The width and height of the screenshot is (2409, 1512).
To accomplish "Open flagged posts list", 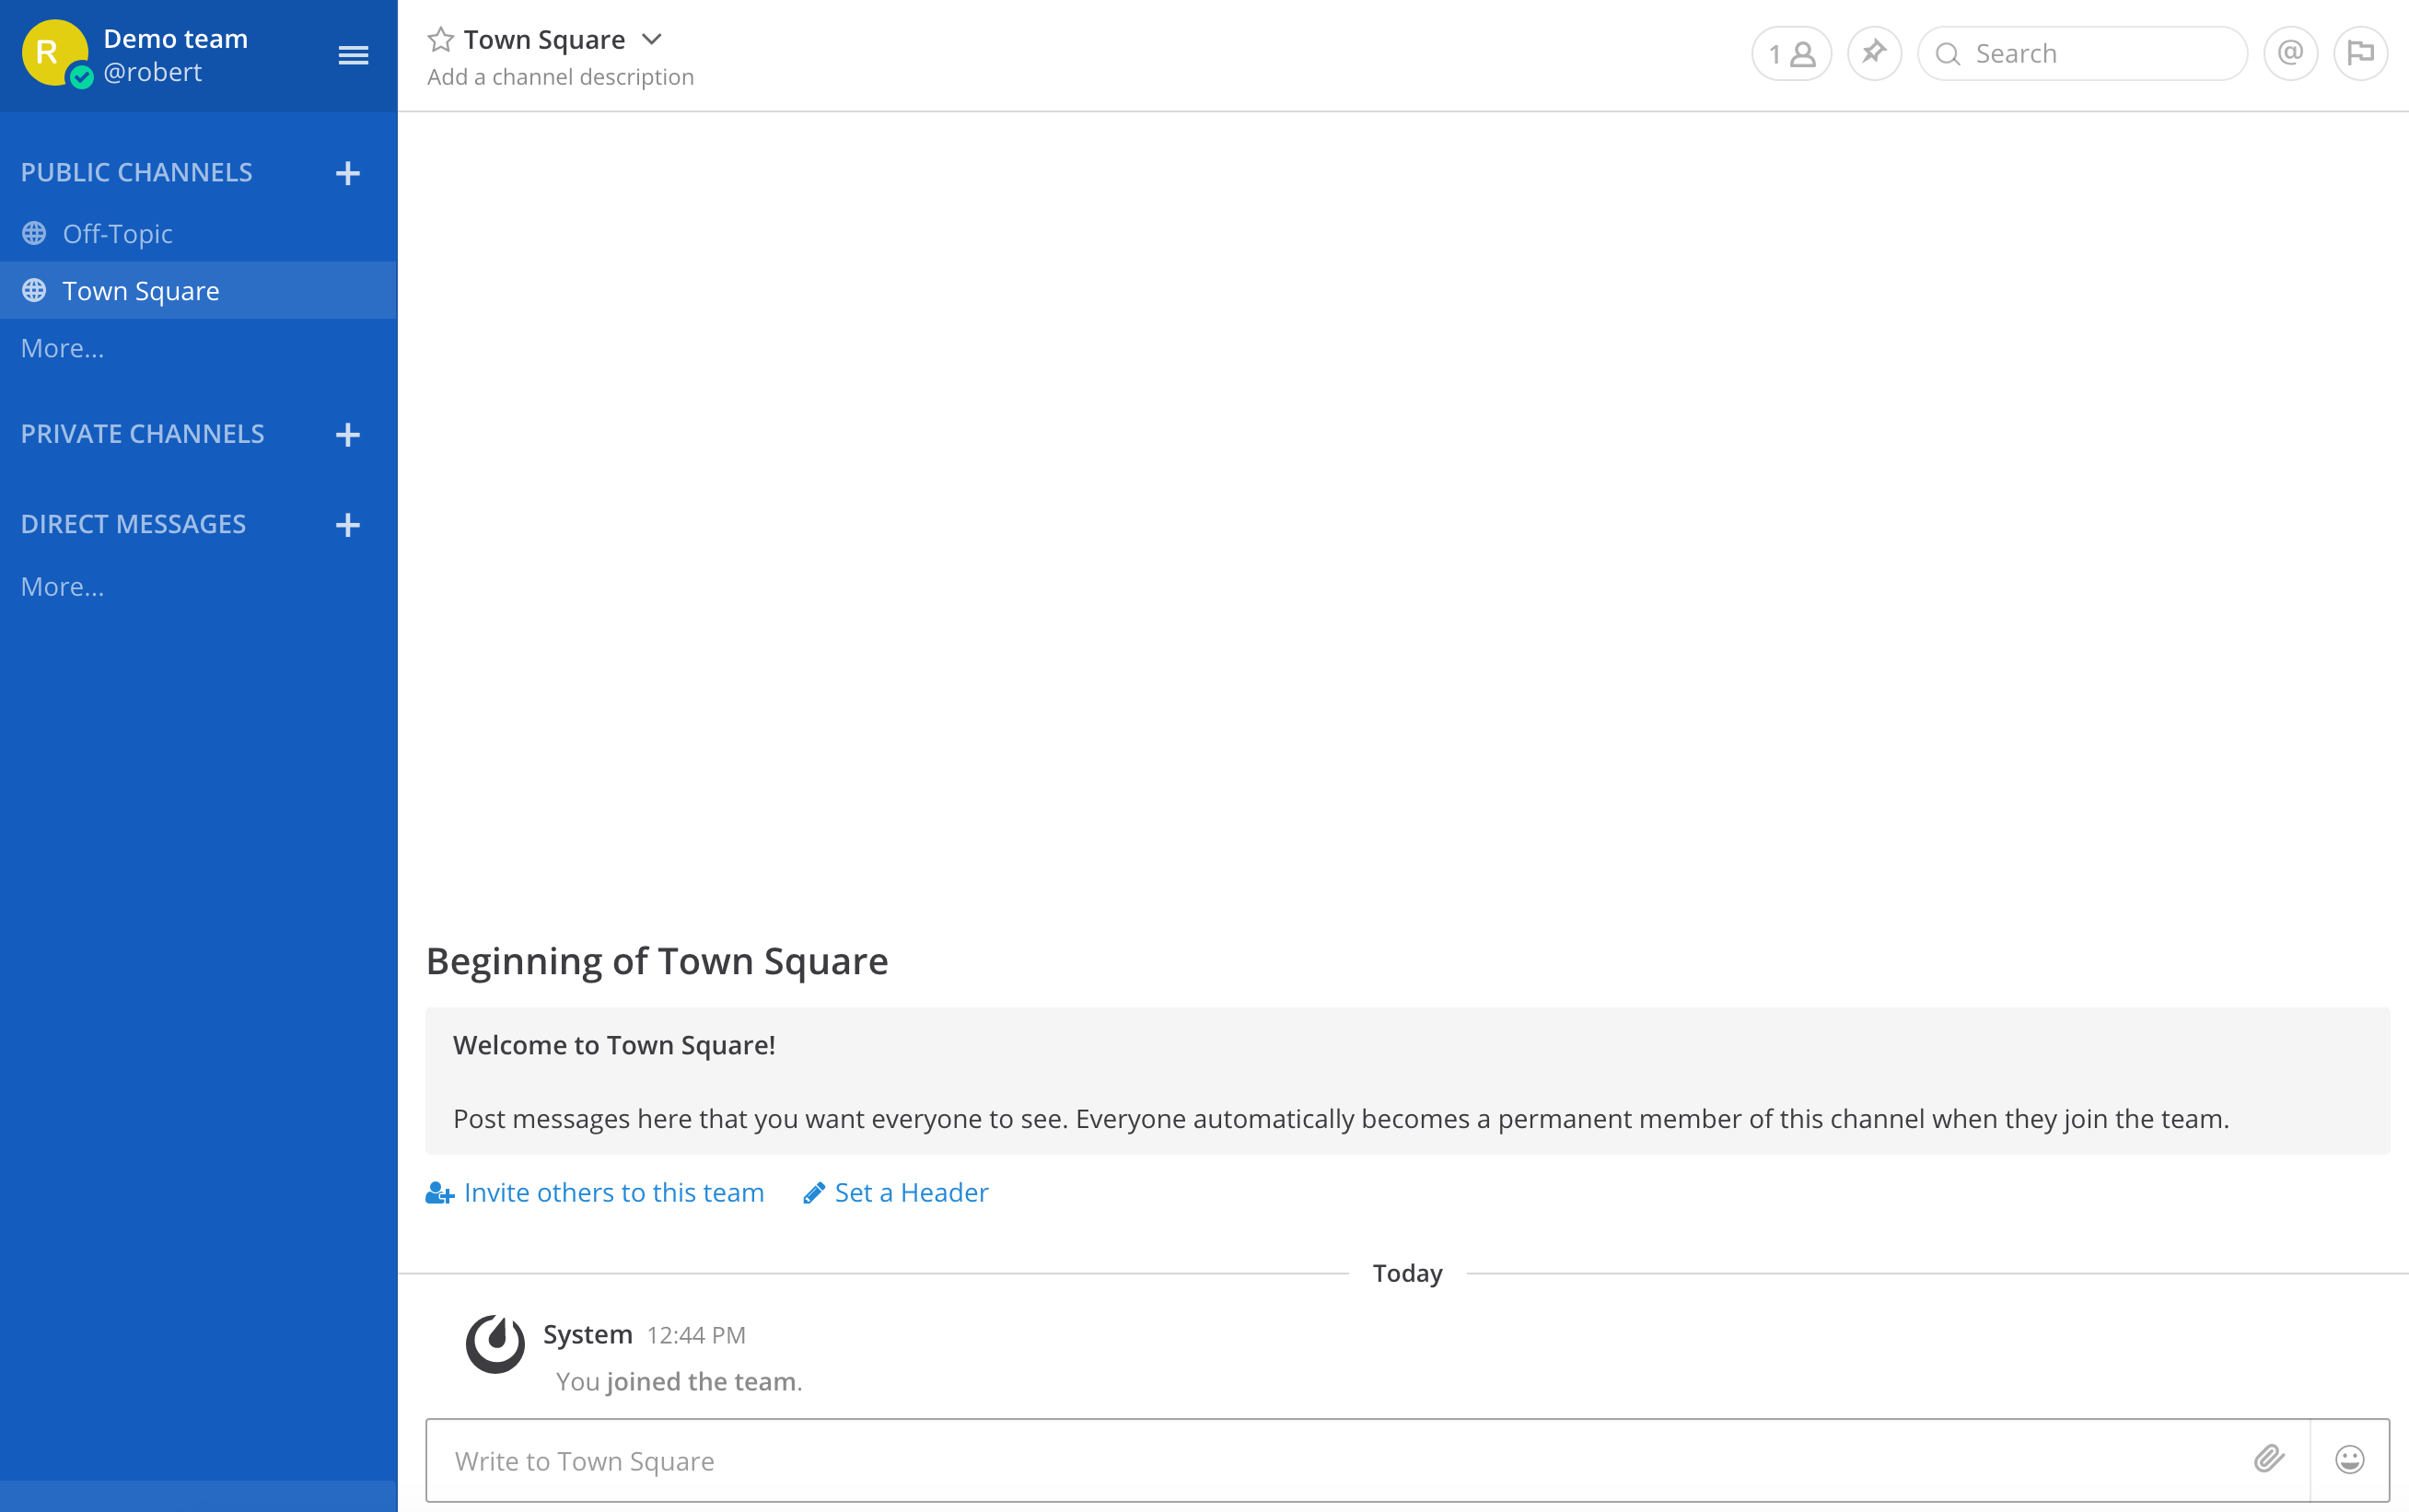I will (2360, 53).
